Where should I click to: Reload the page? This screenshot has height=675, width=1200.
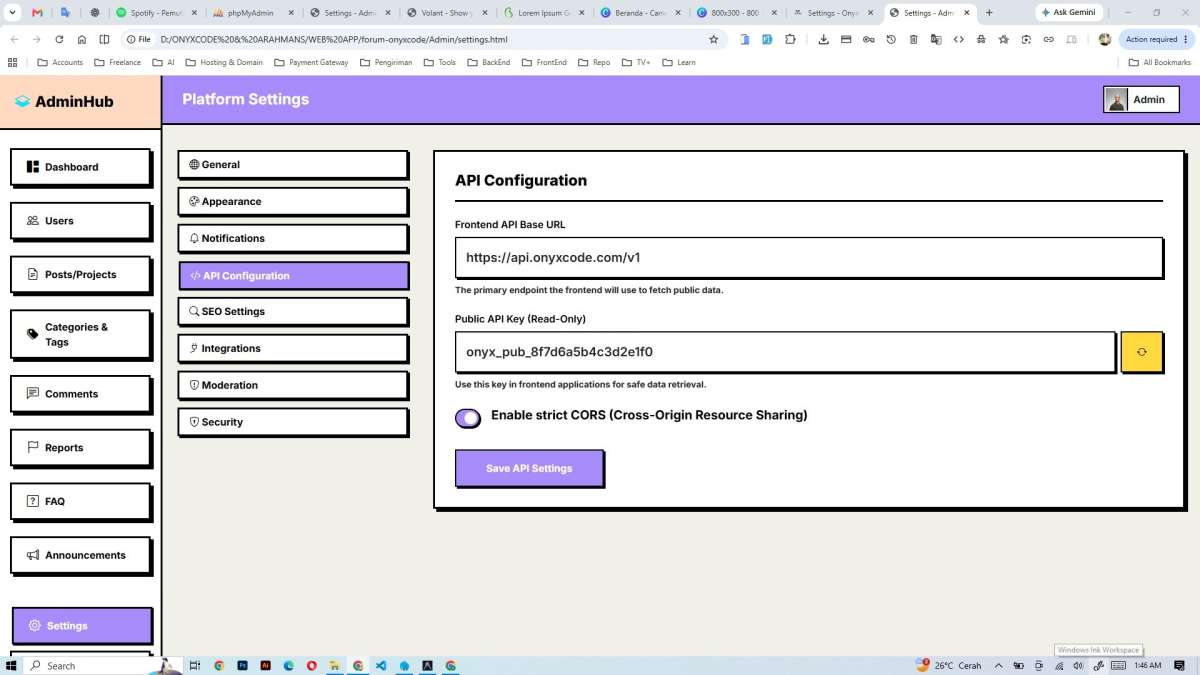(59, 39)
